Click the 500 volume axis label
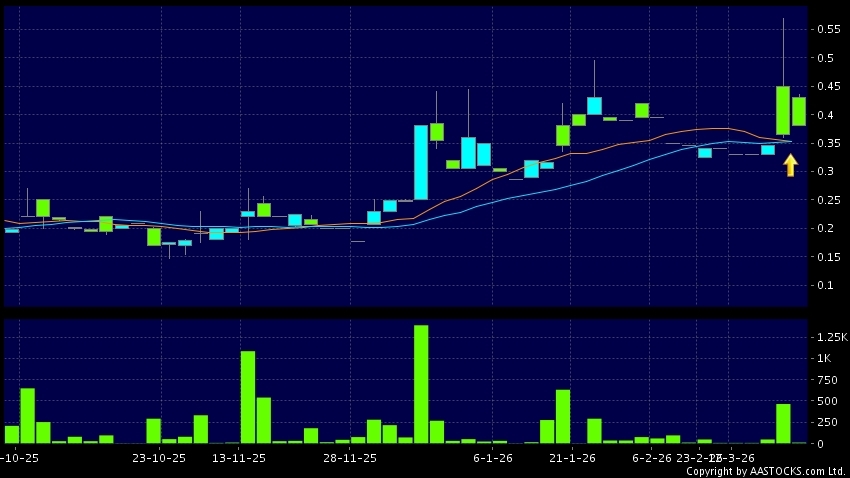 coord(826,401)
